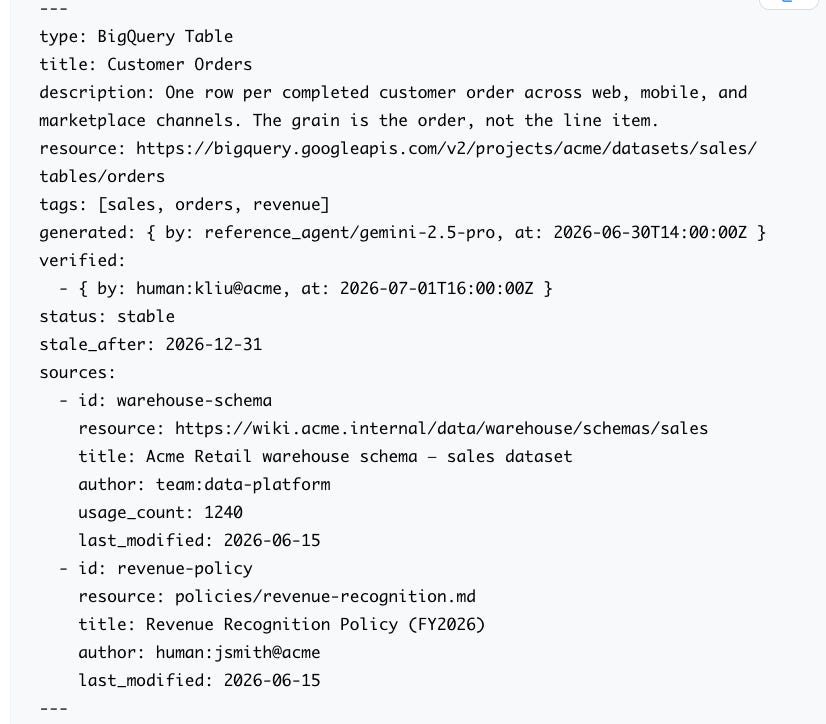Click the human:jsmith@acme author text

(x=238, y=652)
